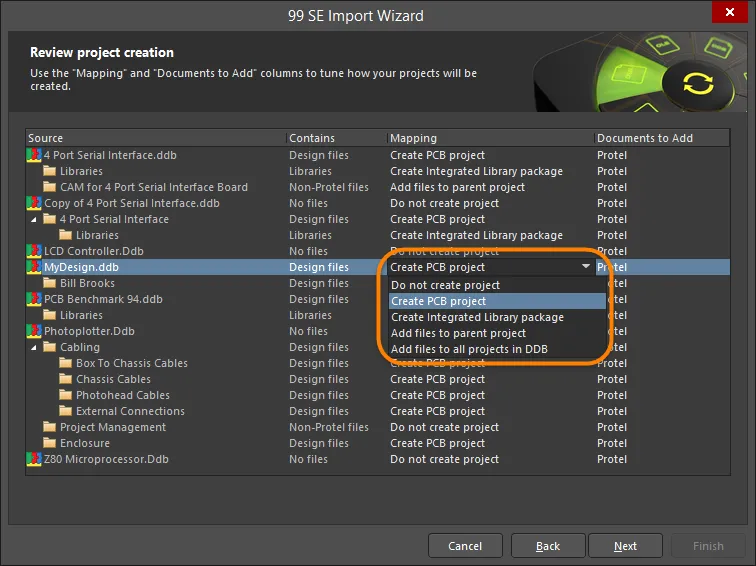Cancel the import wizard
The image size is (756, 566).
(465, 546)
